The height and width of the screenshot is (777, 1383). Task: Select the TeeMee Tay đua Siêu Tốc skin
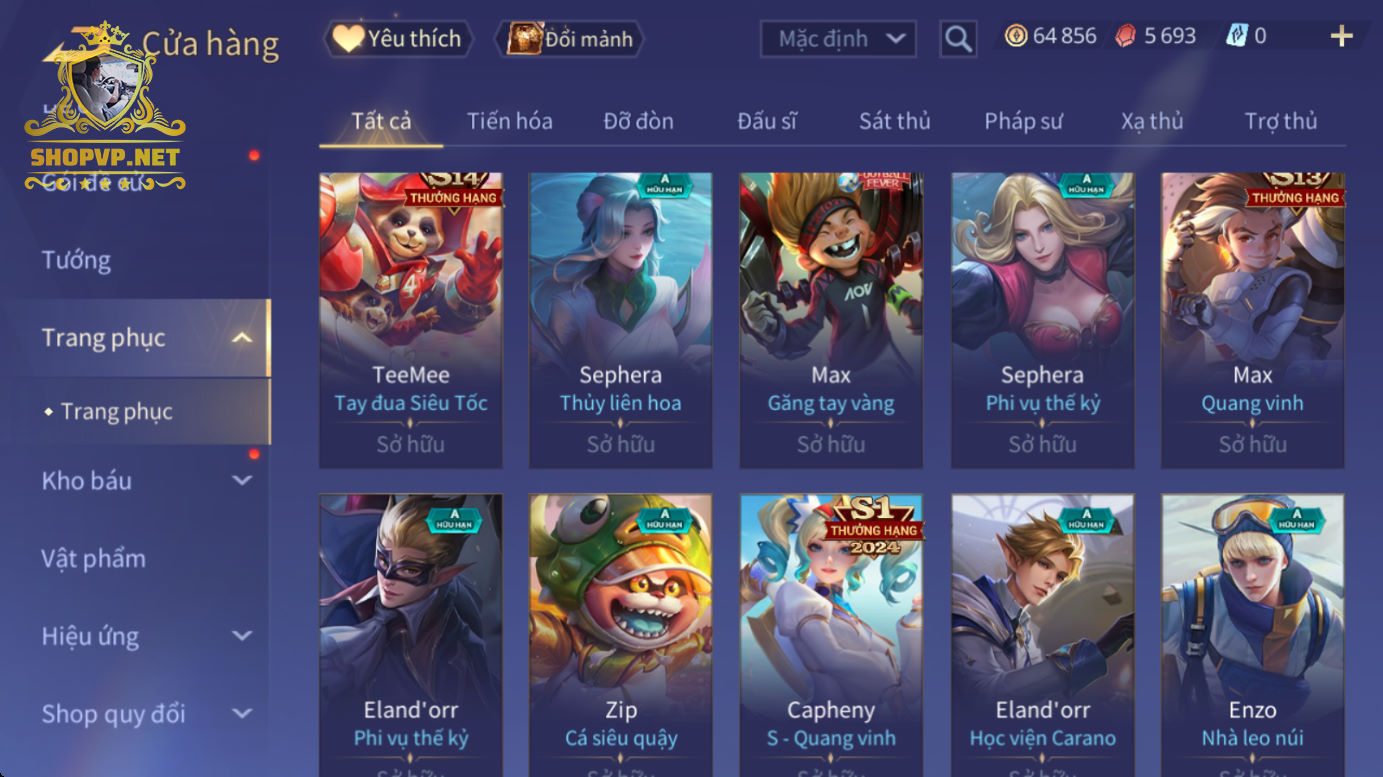pyautogui.click(x=411, y=320)
